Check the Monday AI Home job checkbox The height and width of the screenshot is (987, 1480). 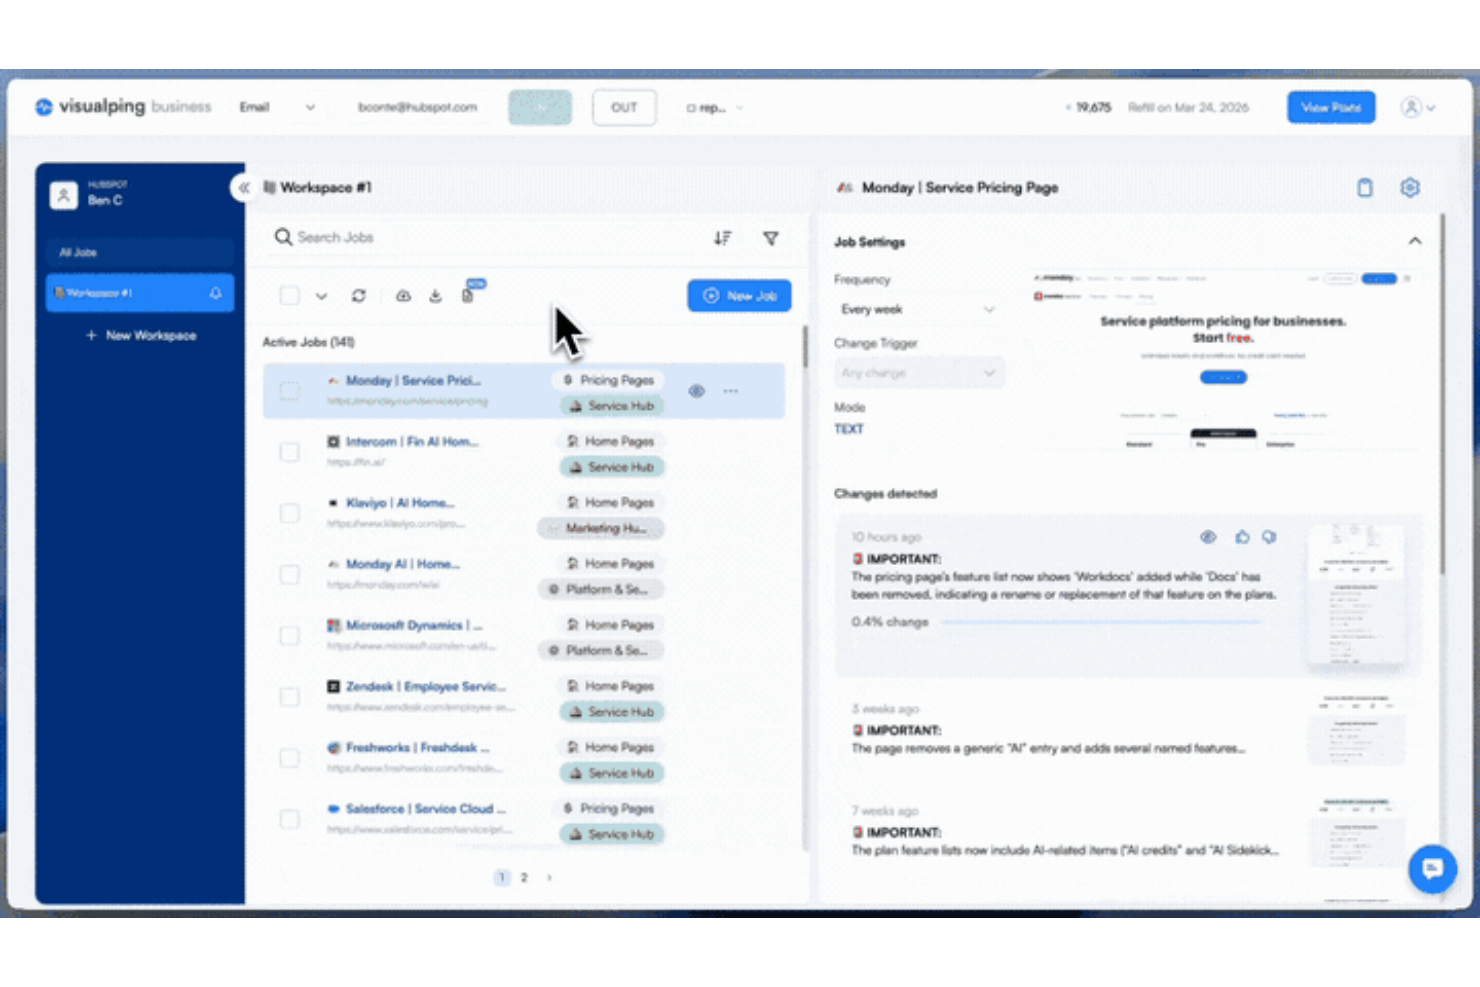pos(290,574)
